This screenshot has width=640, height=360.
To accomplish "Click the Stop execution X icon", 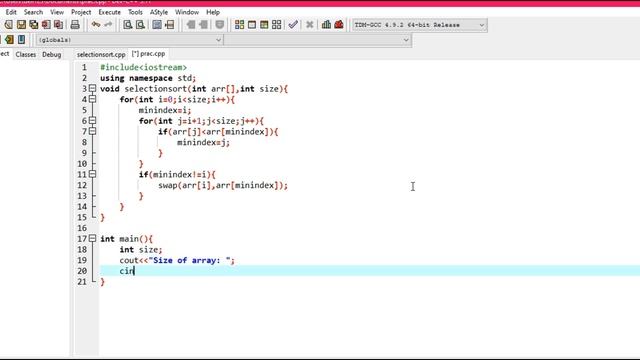I will pos(310,25).
